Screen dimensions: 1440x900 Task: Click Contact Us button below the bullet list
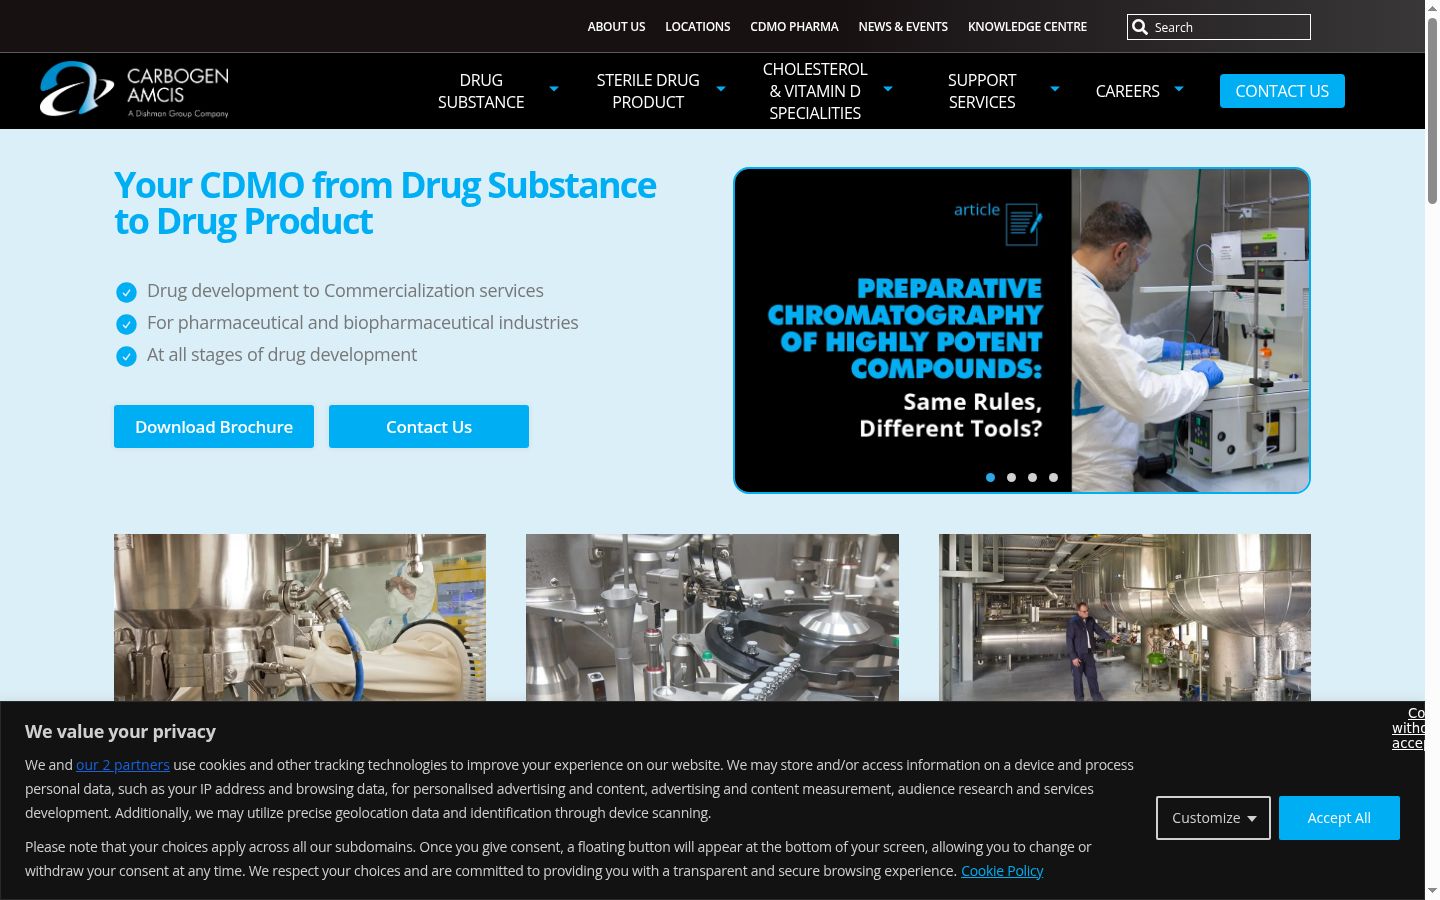[429, 427]
